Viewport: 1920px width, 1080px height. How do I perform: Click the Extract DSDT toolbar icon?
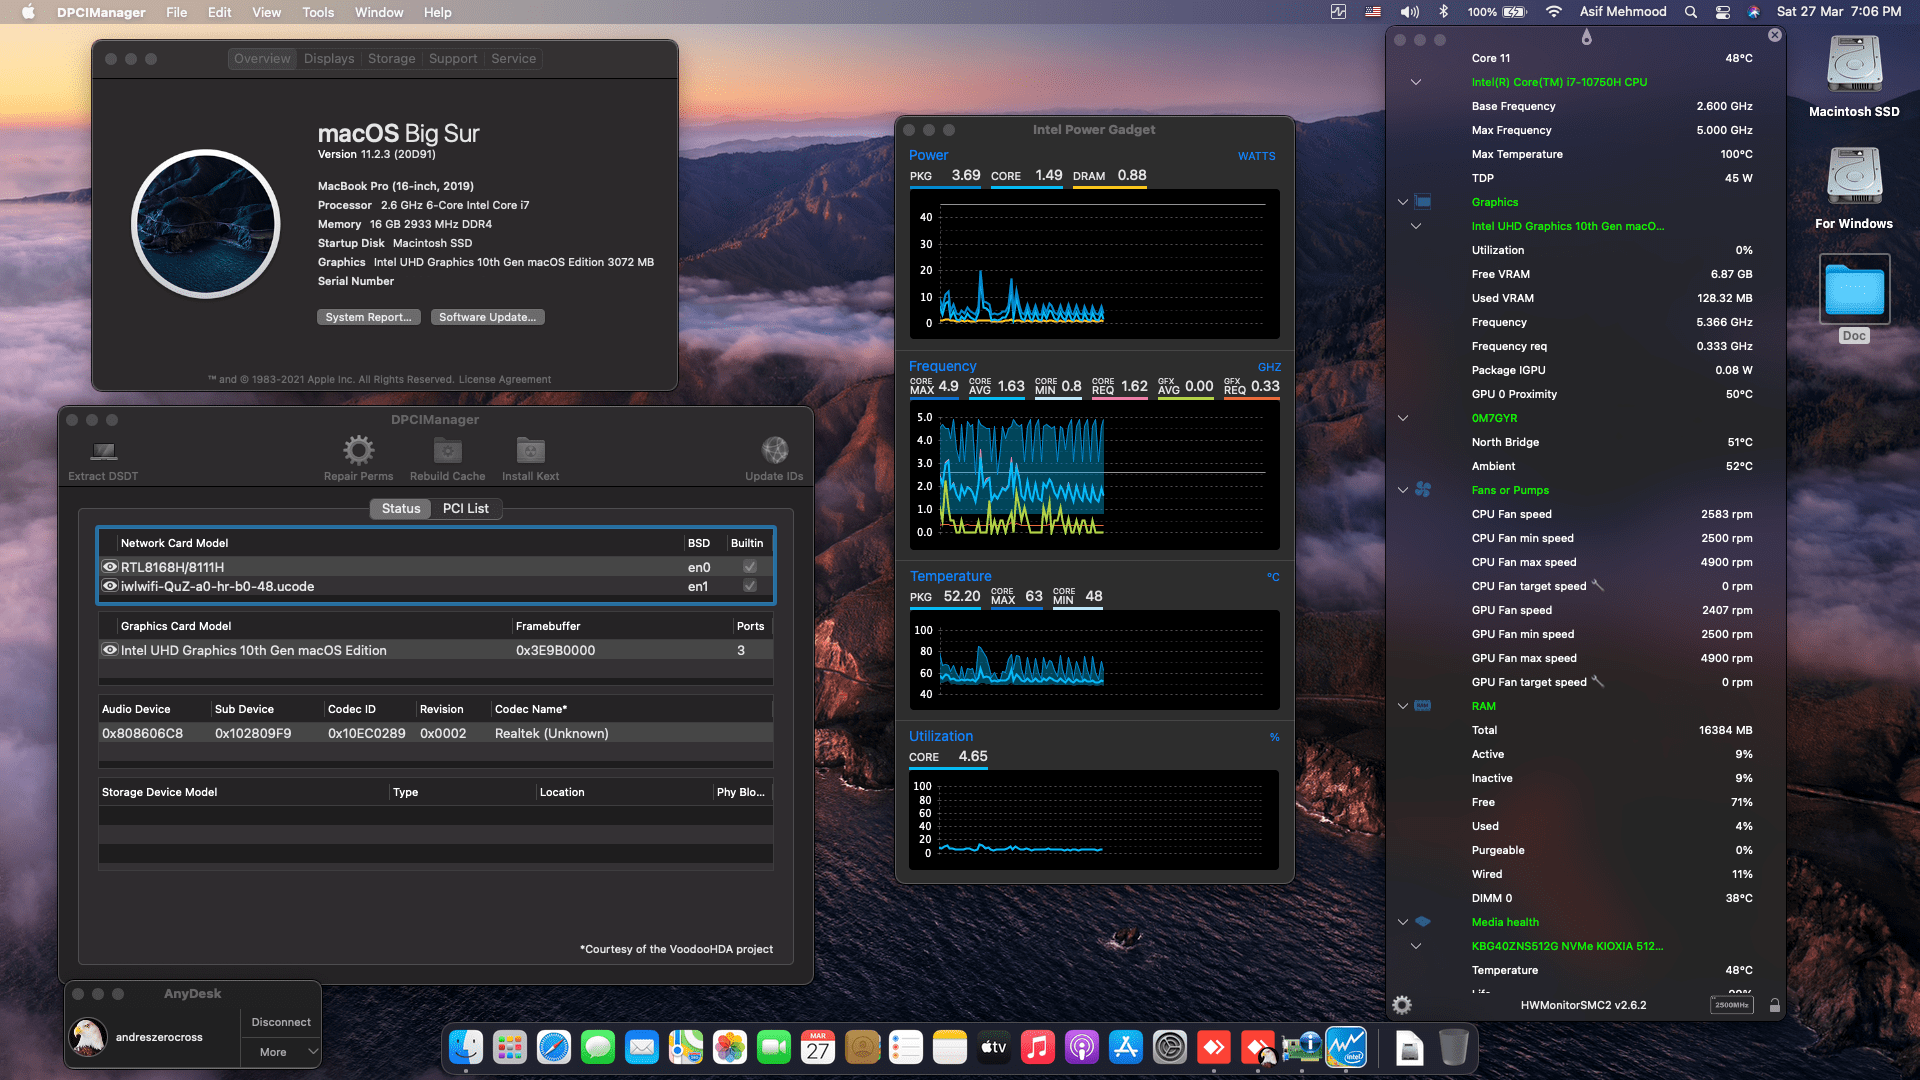point(104,451)
